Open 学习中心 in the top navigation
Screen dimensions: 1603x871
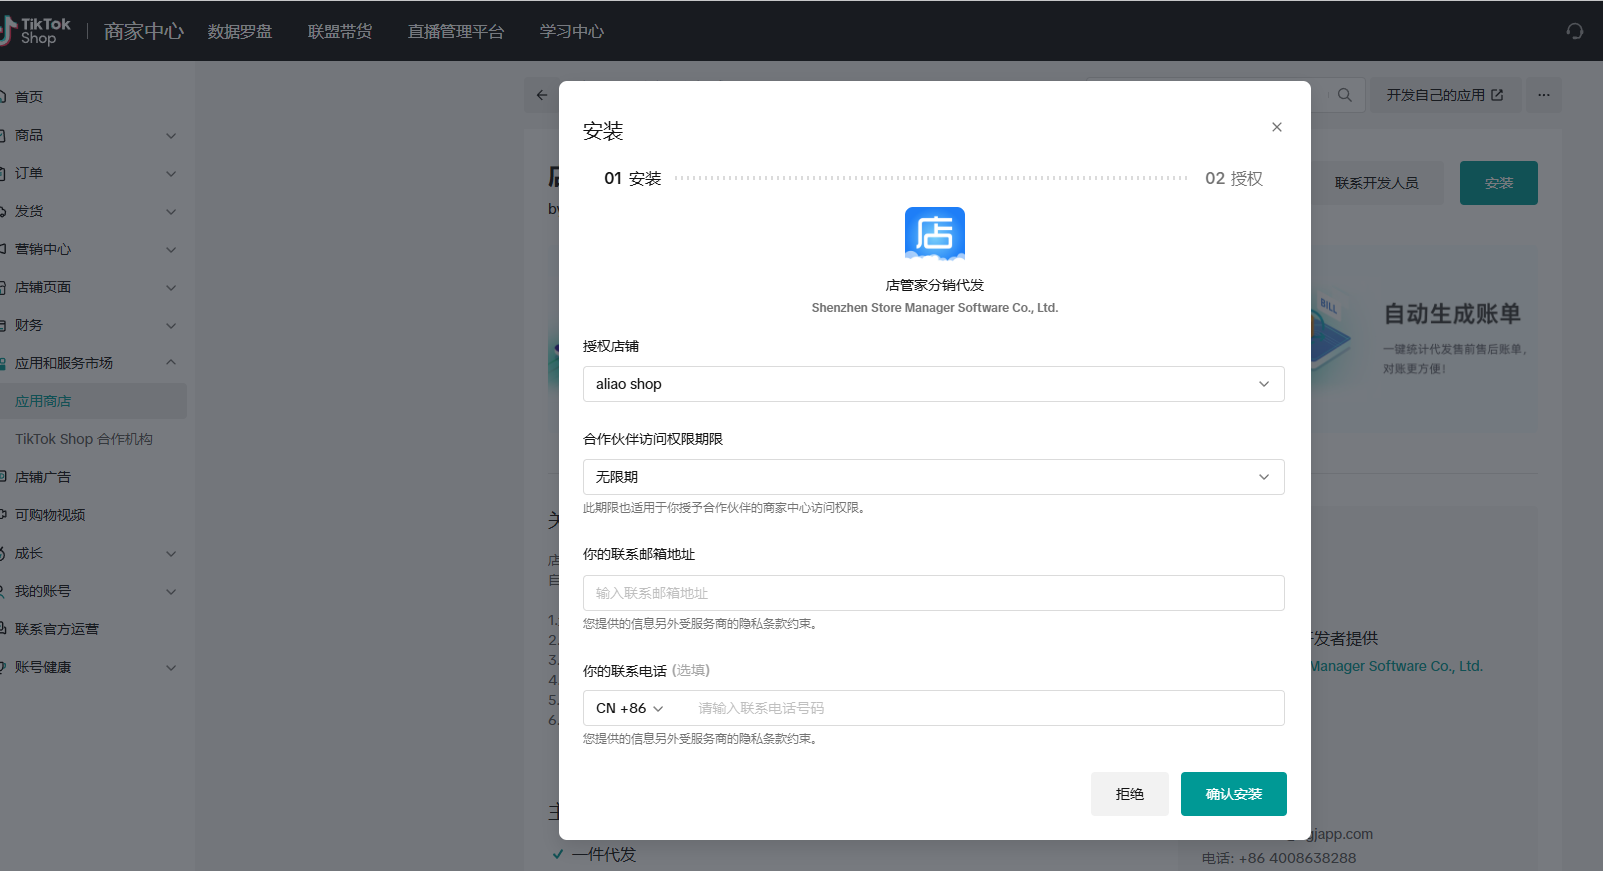[572, 31]
